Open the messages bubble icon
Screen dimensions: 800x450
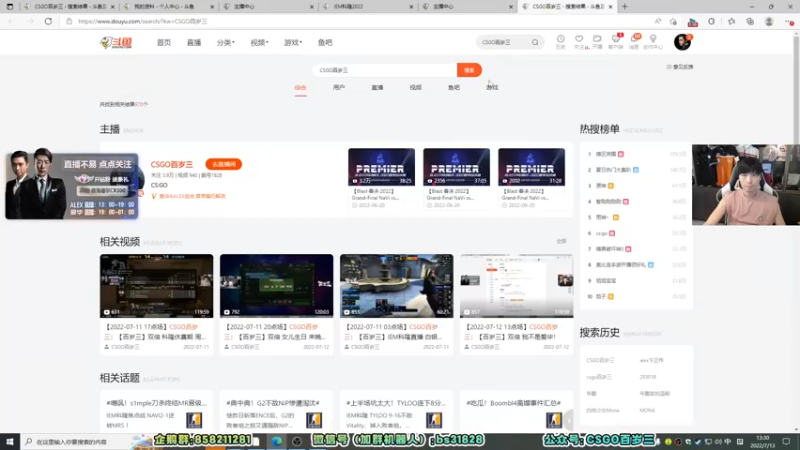click(x=635, y=42)
